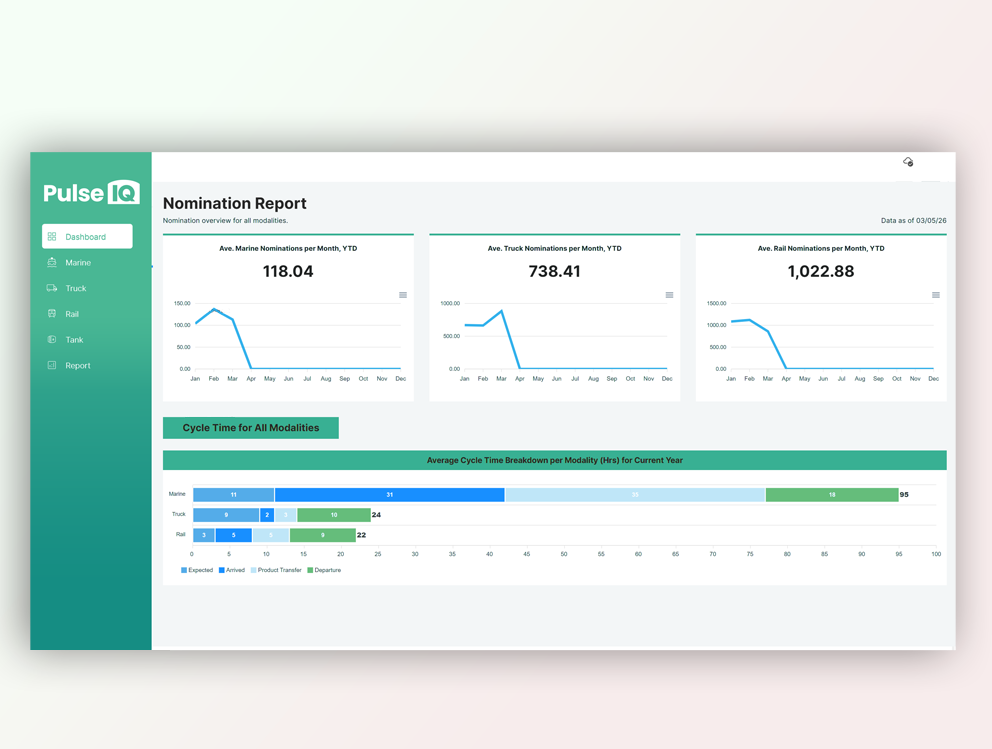
Task: Click the Truck icon in sidebar
Action: (52, 288)
